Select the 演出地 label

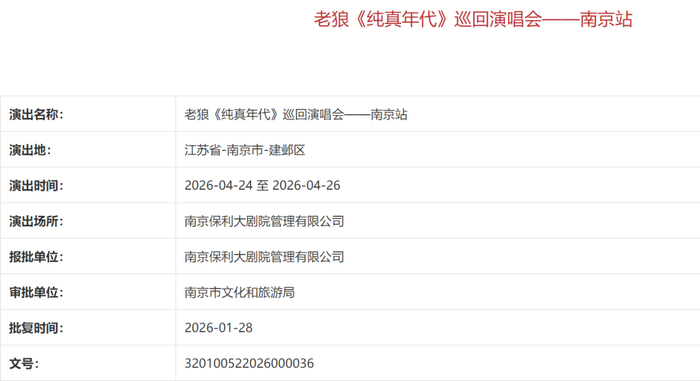(x=30, y=150)
